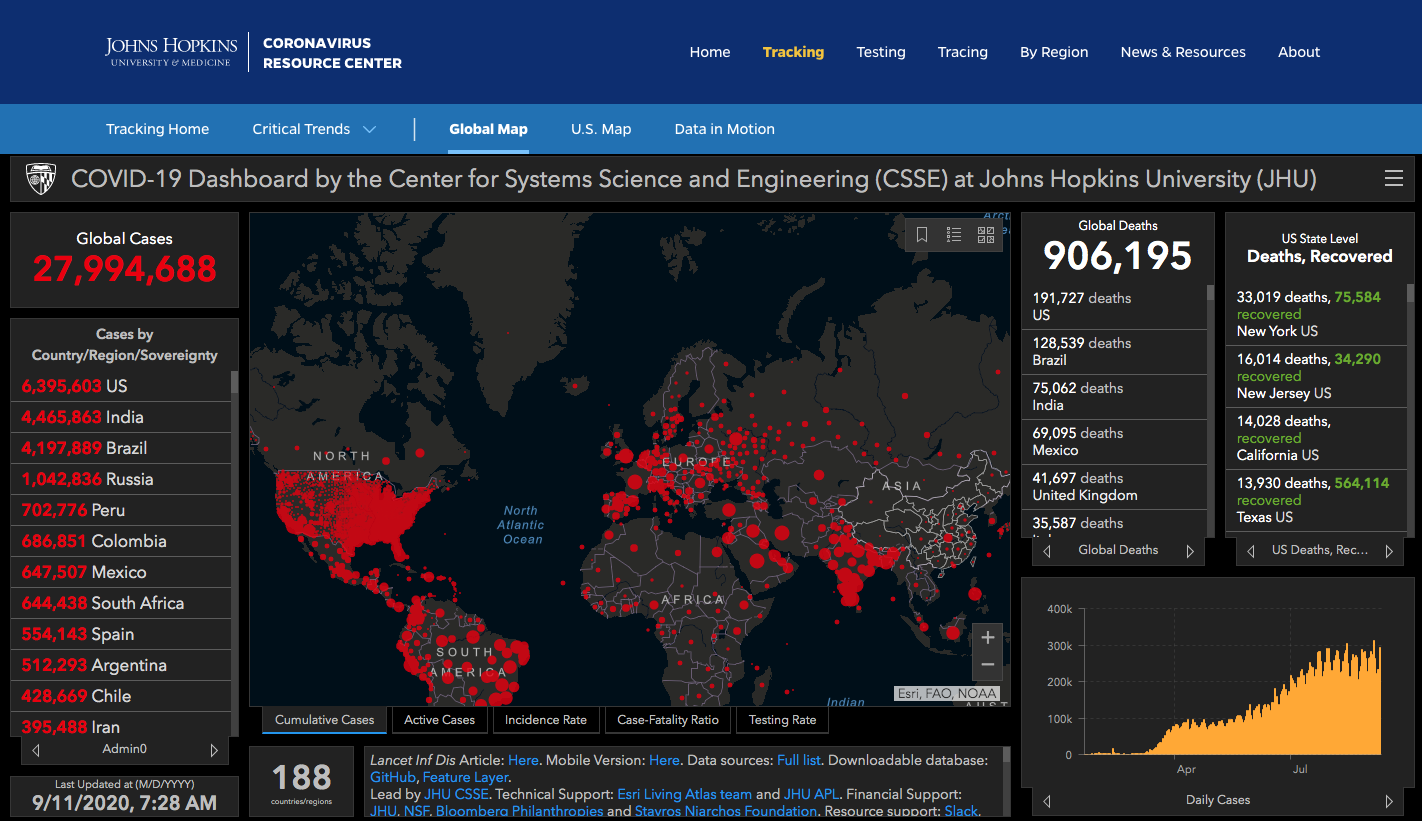Open the Data in Motion tab
Viewport: 1422px width, 821px height.
point(725,129)
